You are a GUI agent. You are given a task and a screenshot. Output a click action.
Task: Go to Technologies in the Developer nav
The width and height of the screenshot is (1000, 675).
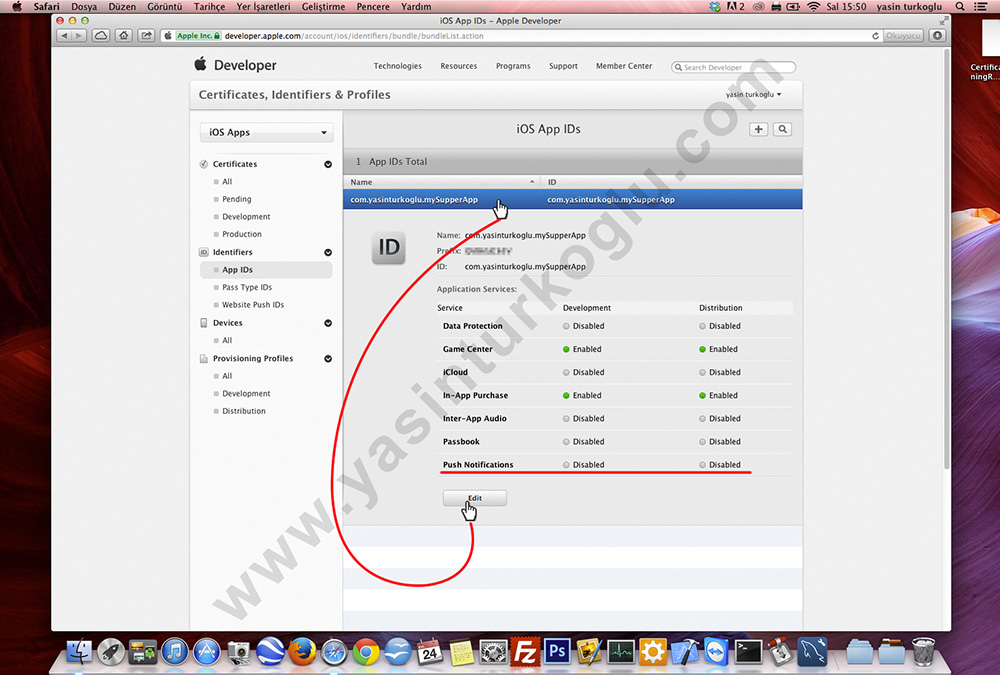(397, 66)
